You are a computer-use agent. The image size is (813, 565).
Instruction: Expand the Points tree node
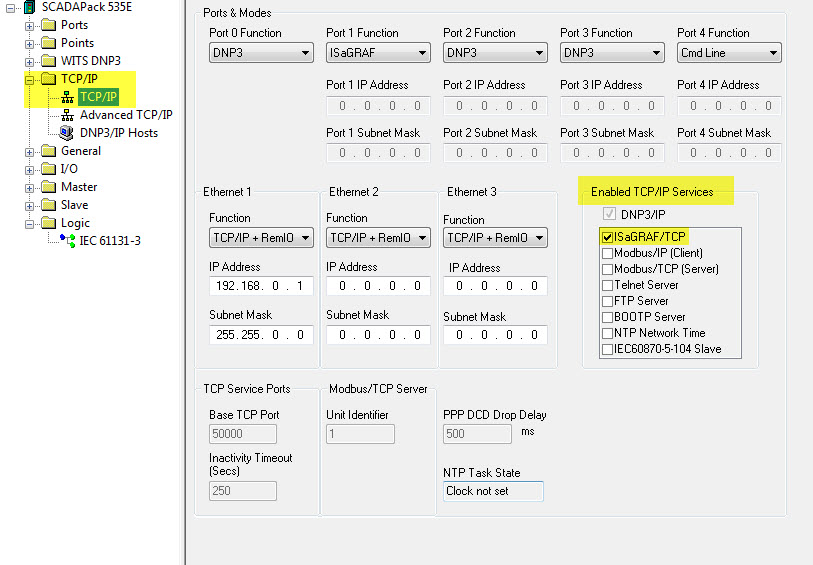(30, 44)
